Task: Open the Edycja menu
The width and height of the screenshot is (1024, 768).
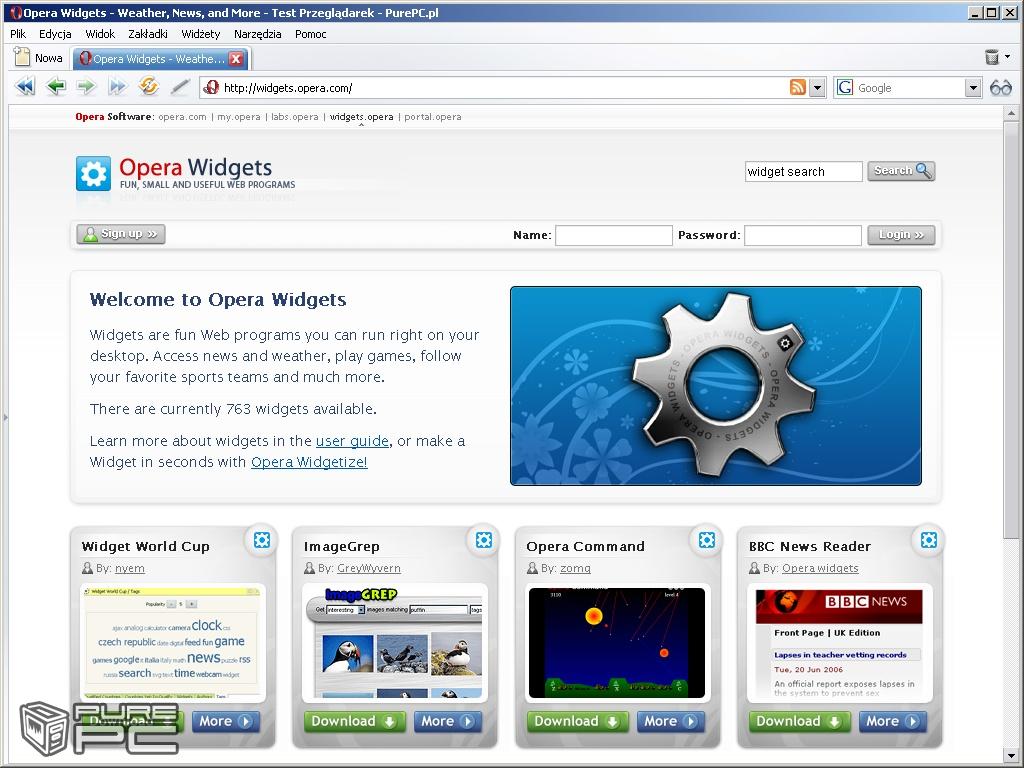Action: tap(56, 34)
